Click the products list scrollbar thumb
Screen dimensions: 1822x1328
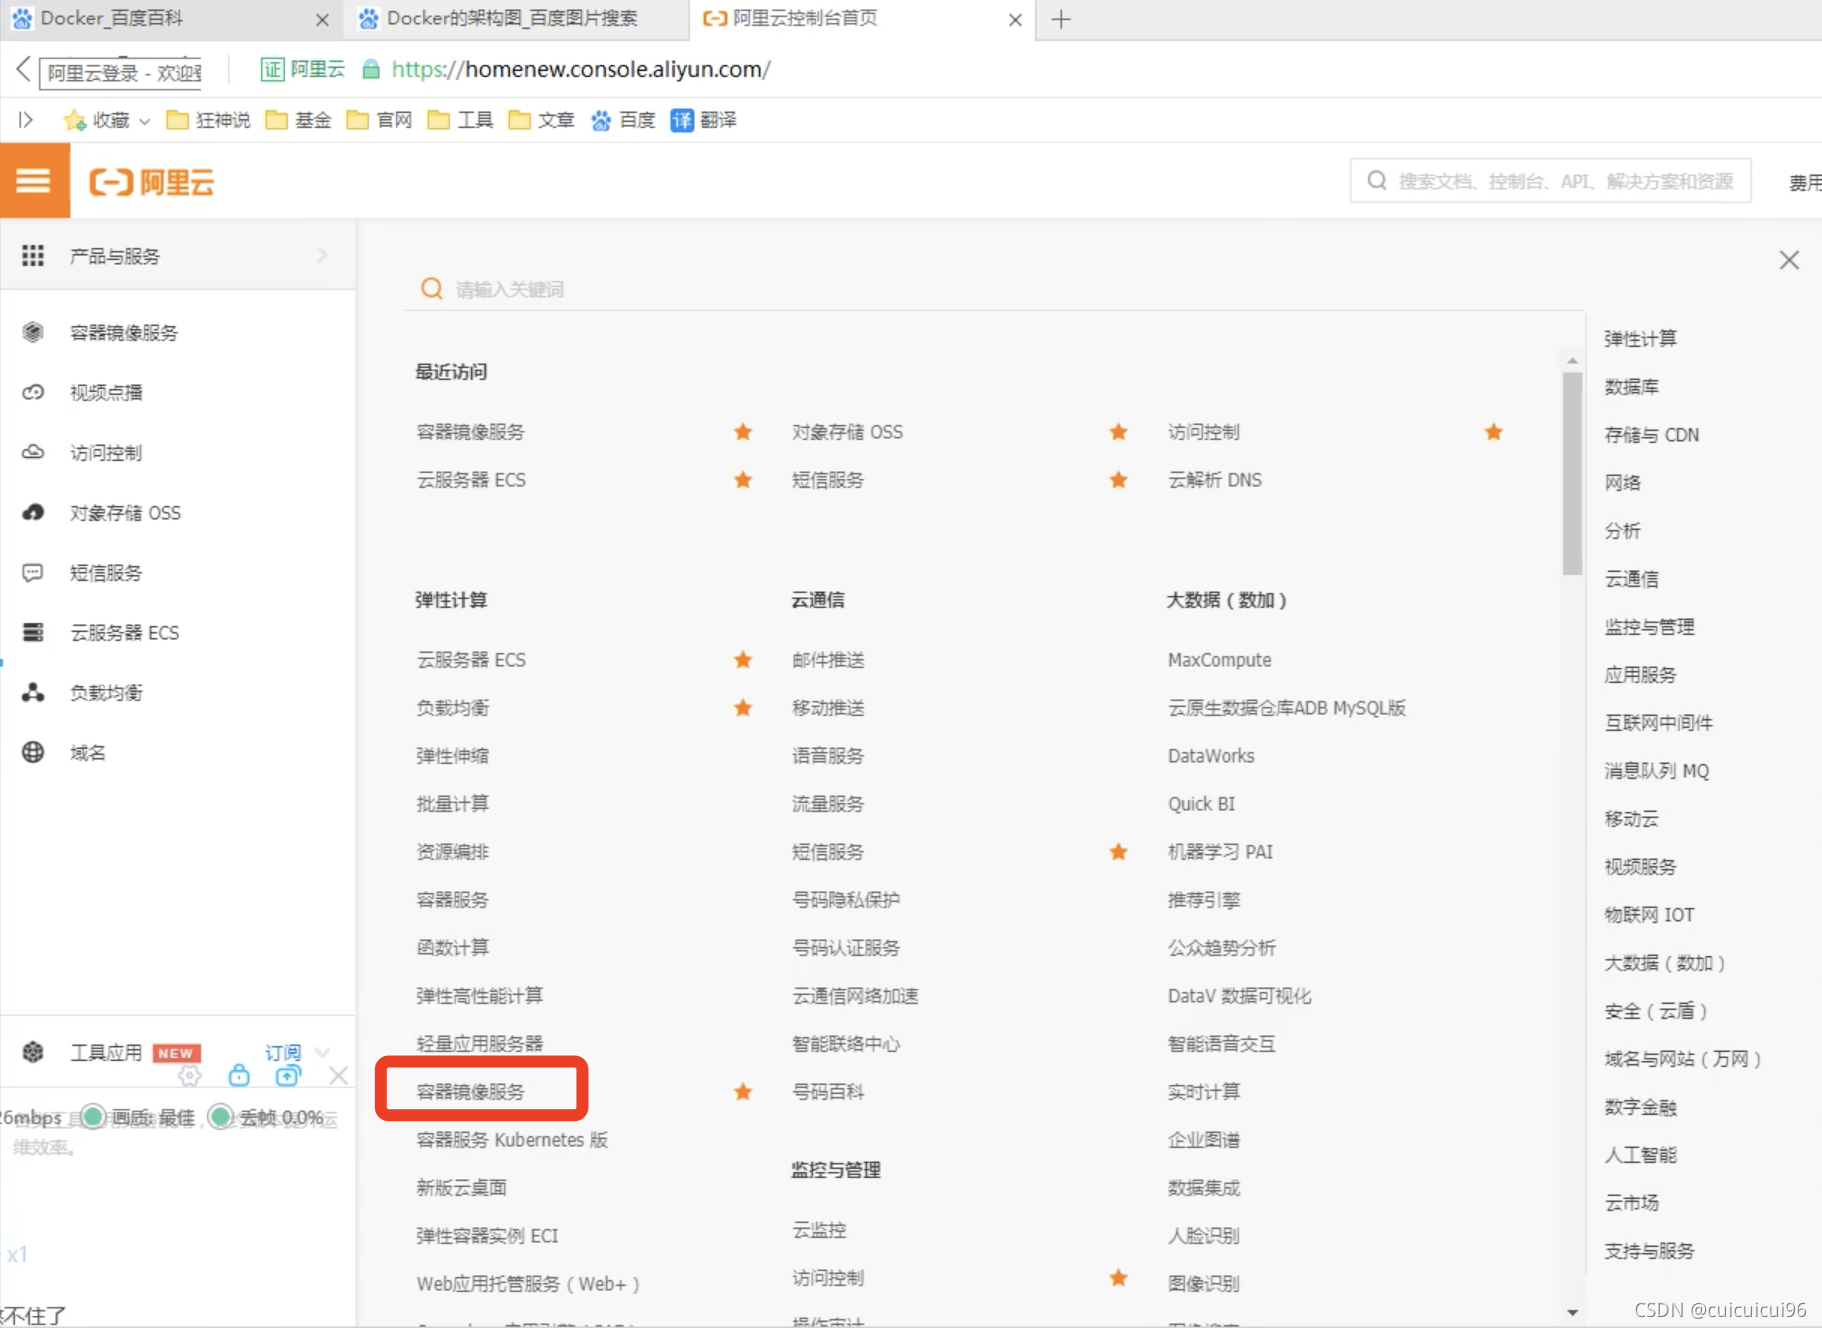[1572, 472]
